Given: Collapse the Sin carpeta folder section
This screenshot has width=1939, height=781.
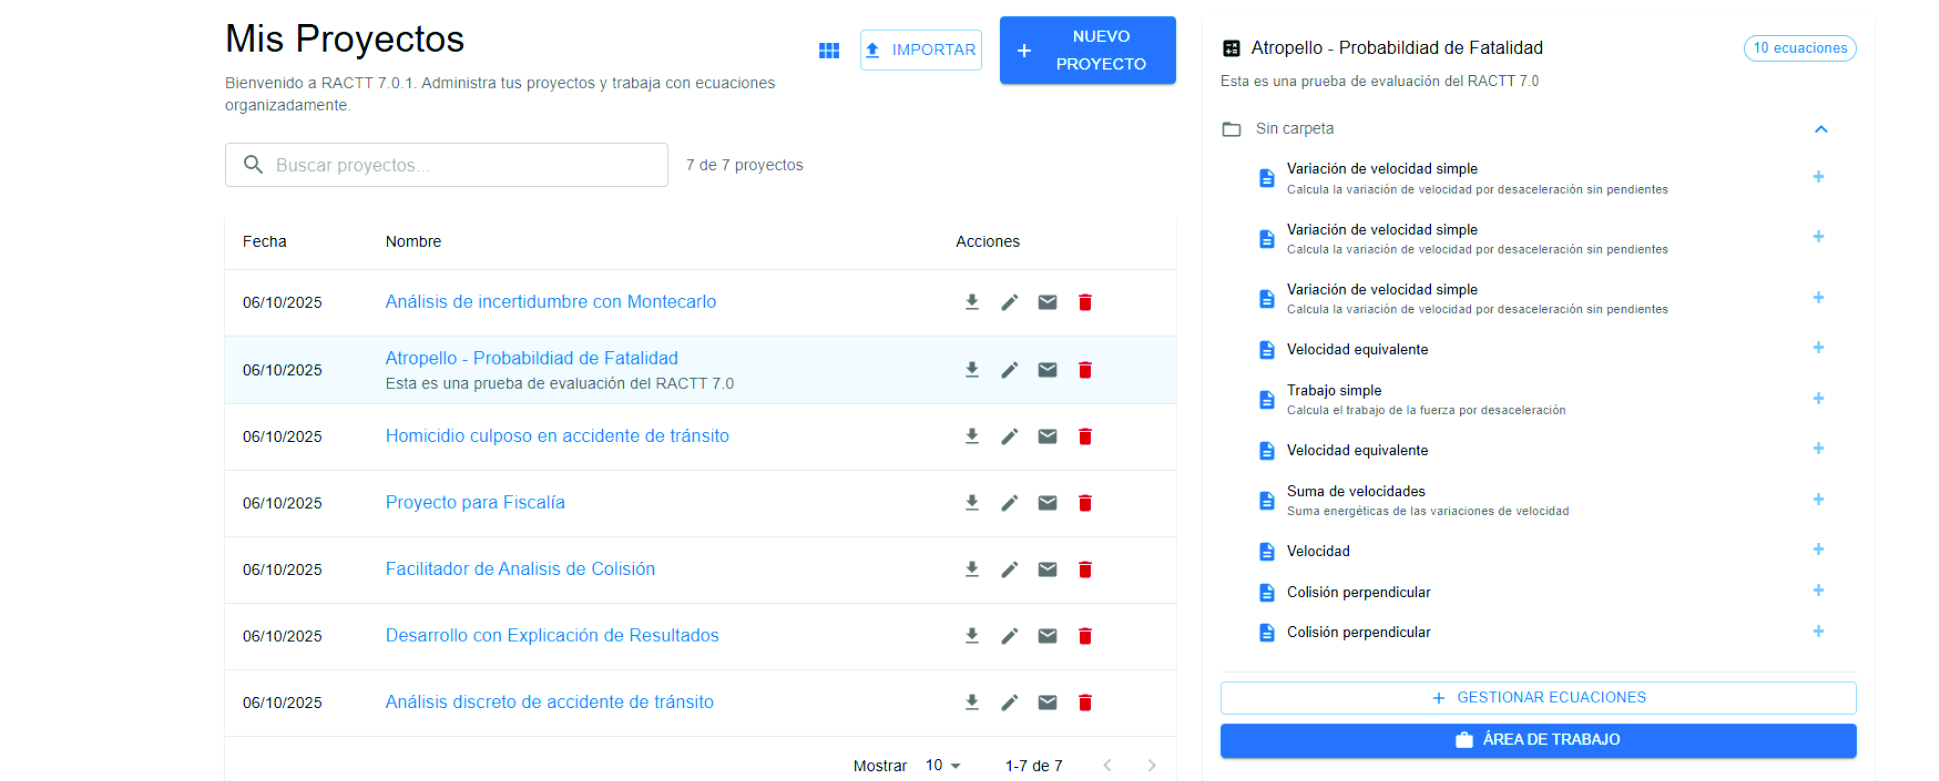Looking at the screenshot, I should pyautogui.click(x=1820, y=129).
